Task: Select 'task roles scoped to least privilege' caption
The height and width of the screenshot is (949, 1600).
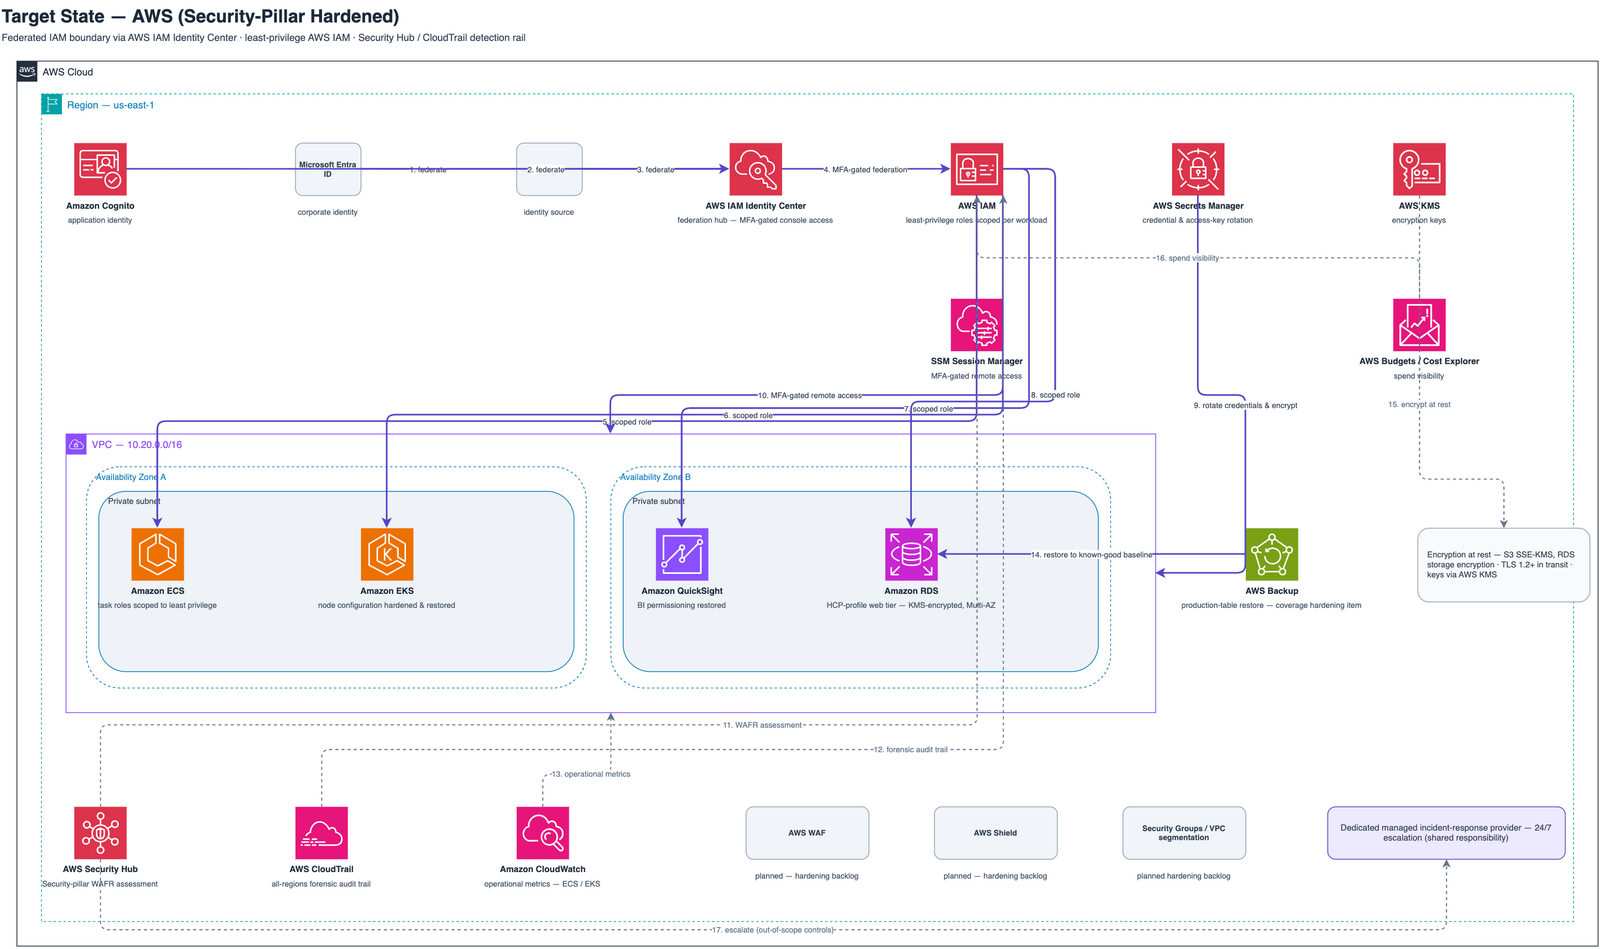Action: (x=158, y=605)
